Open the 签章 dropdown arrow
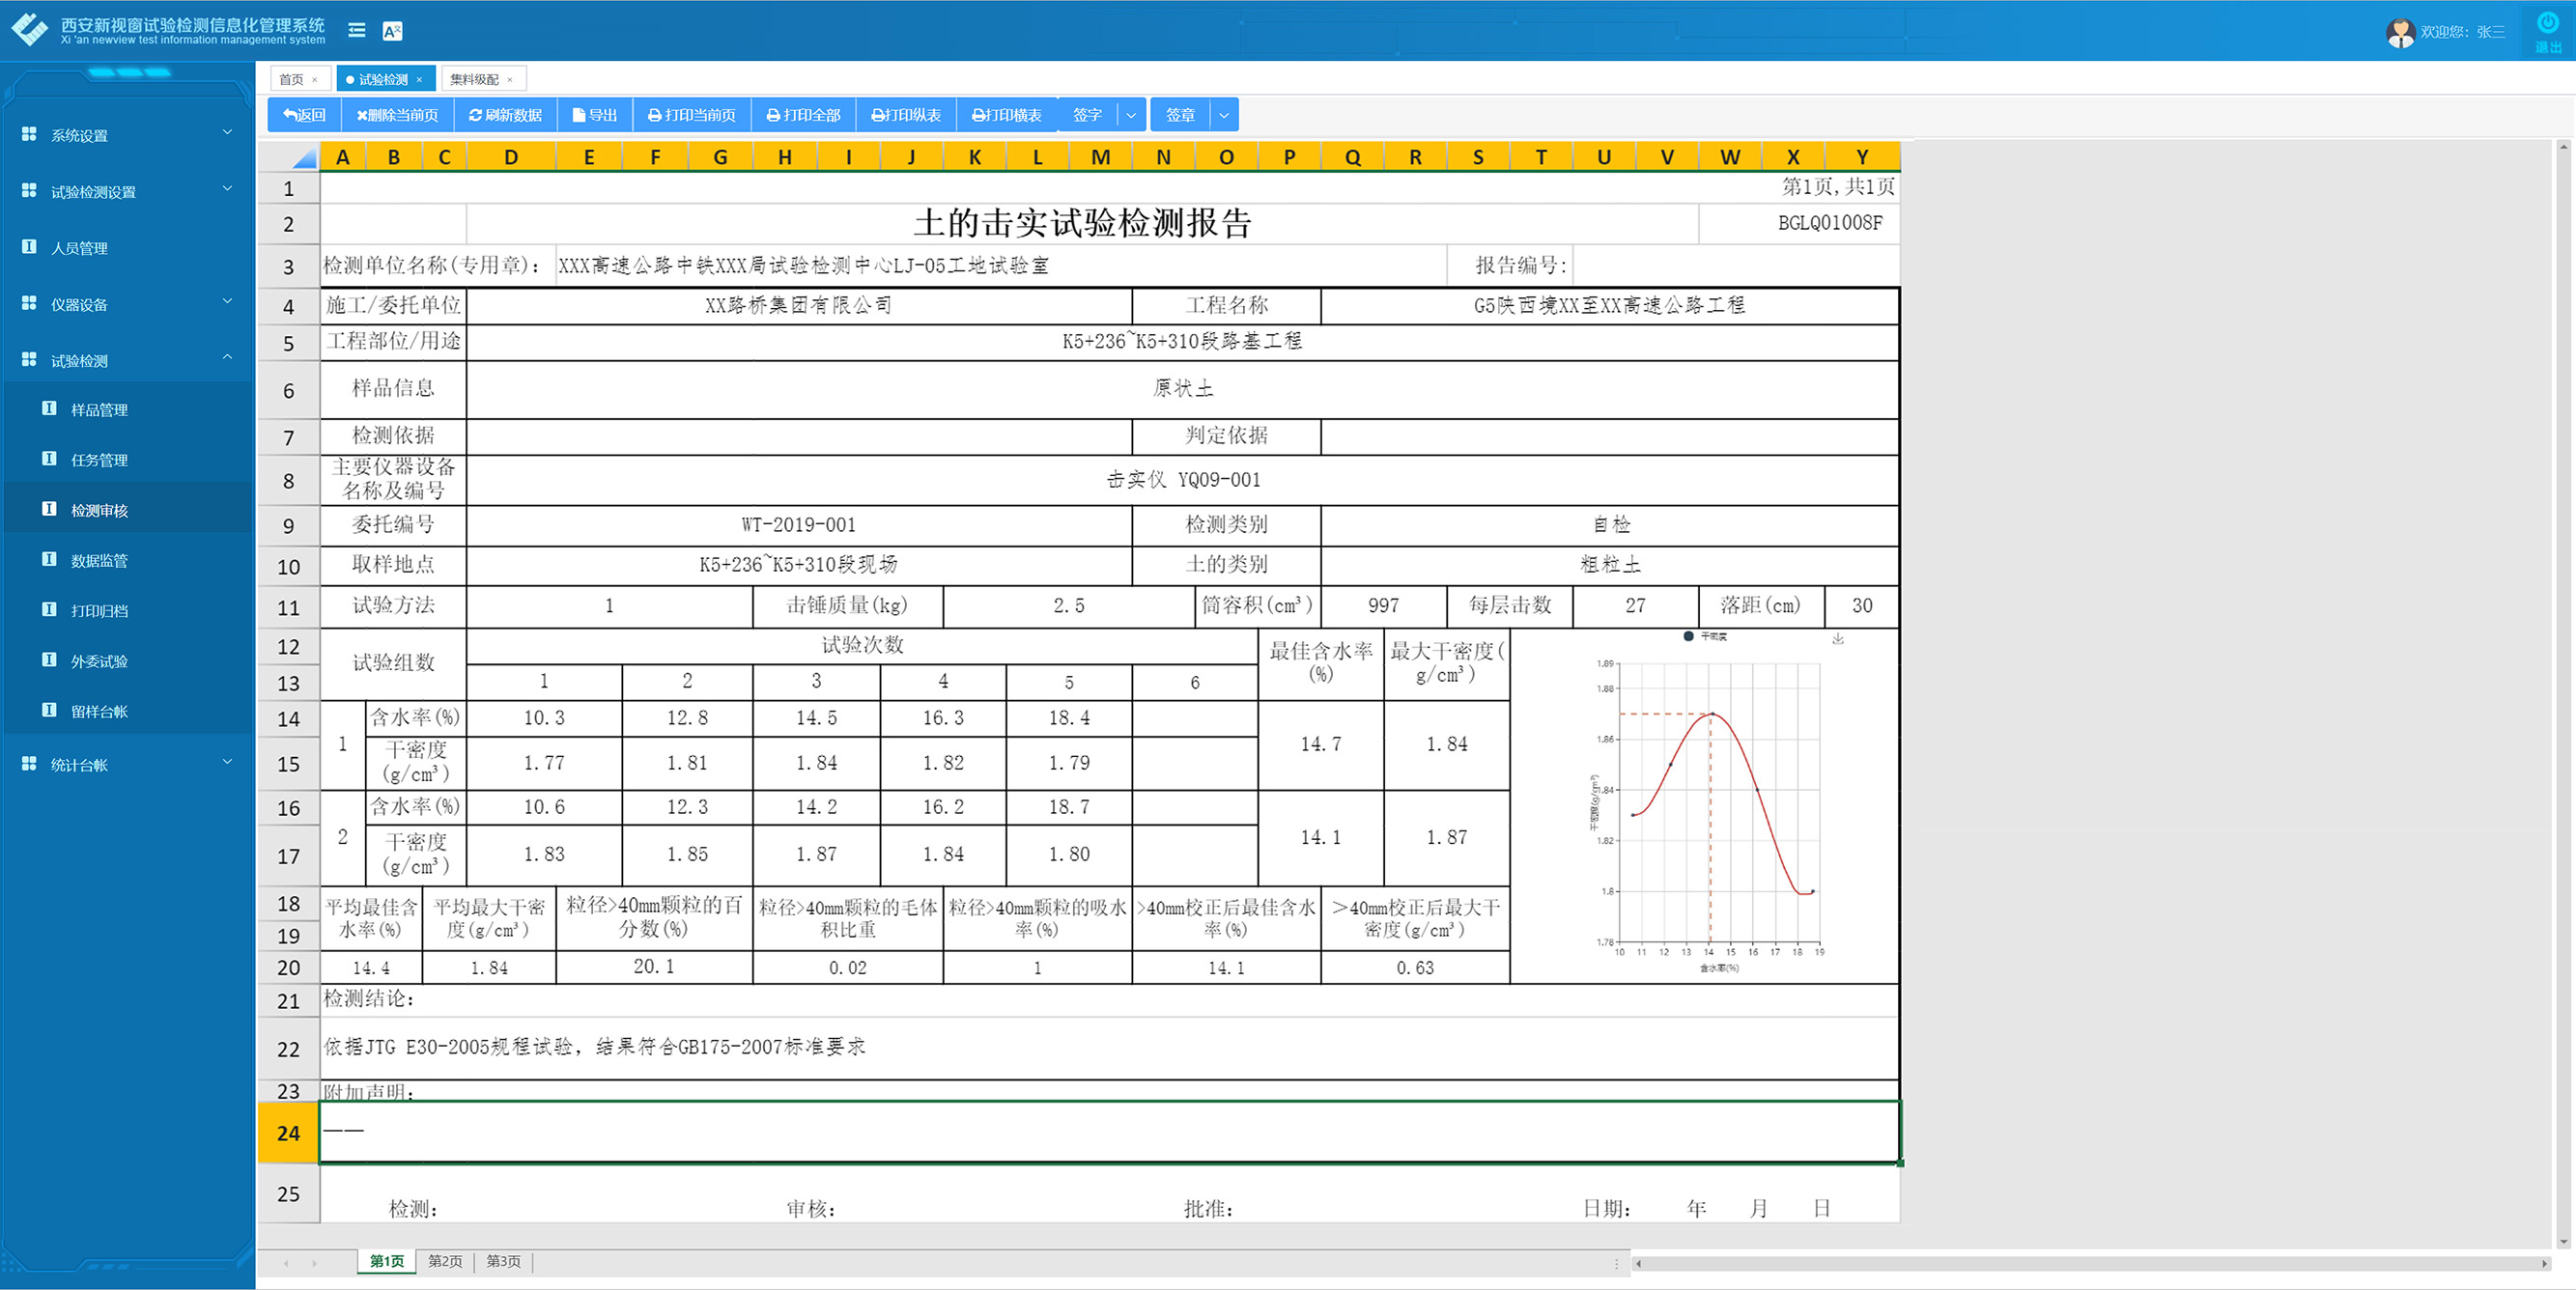2576x1290 pixels. point(1224,115)
